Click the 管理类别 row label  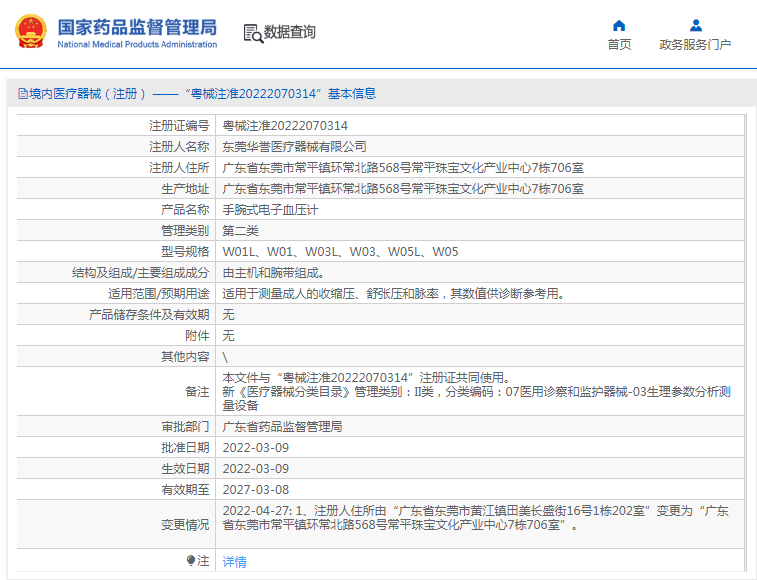coord(185,231)
